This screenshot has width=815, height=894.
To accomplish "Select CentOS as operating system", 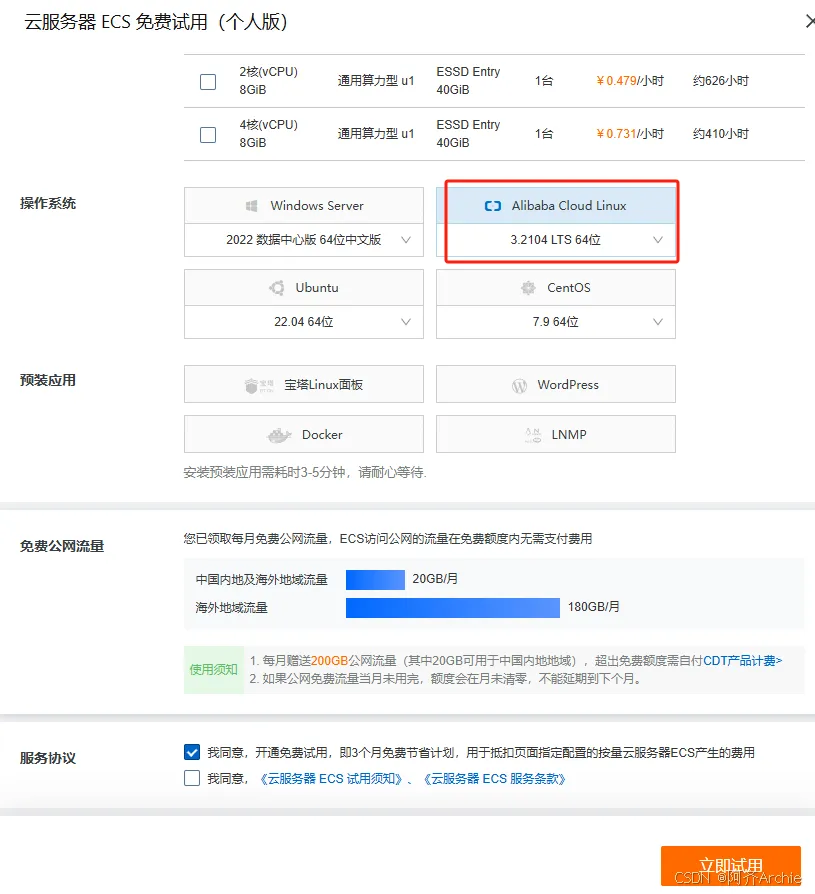I will (556, 287).
